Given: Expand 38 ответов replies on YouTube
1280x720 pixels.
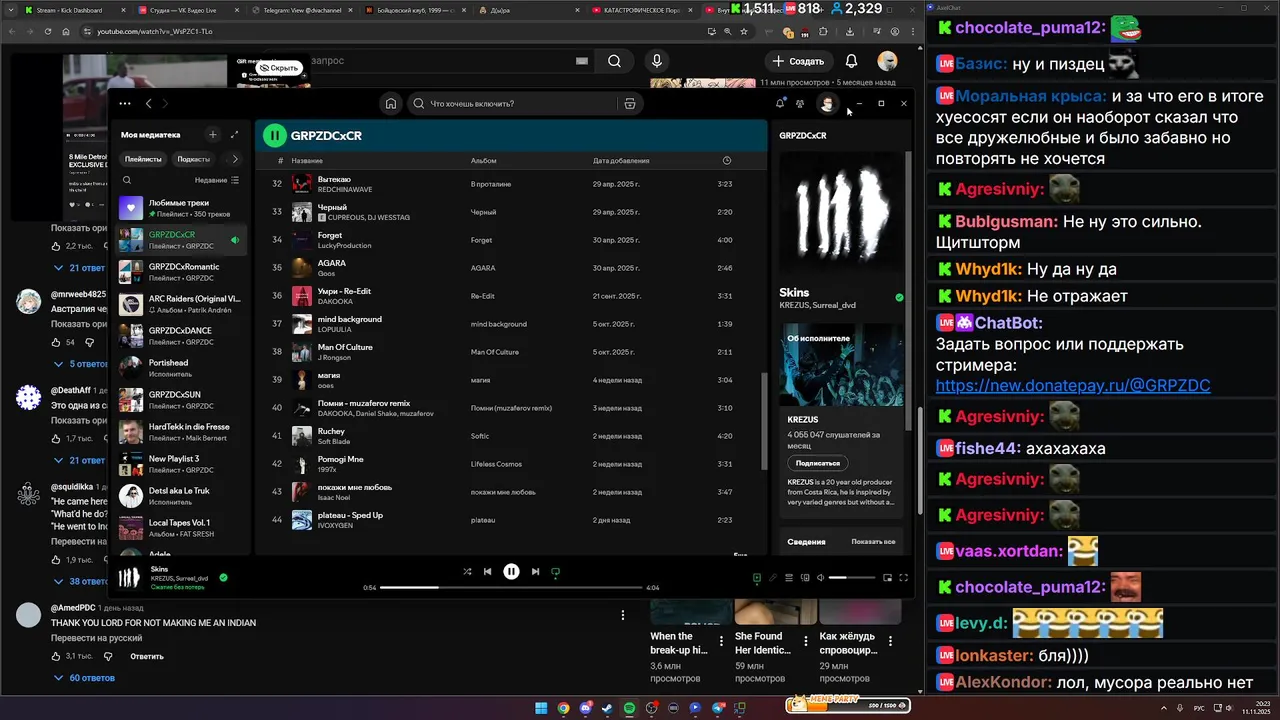Looking at the screenshot, I should coord(80,581).
